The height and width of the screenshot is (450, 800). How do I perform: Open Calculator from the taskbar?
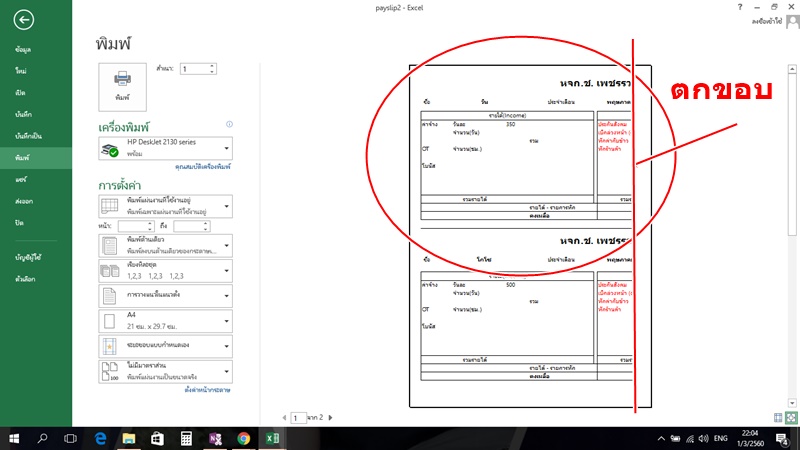point(186,439)
